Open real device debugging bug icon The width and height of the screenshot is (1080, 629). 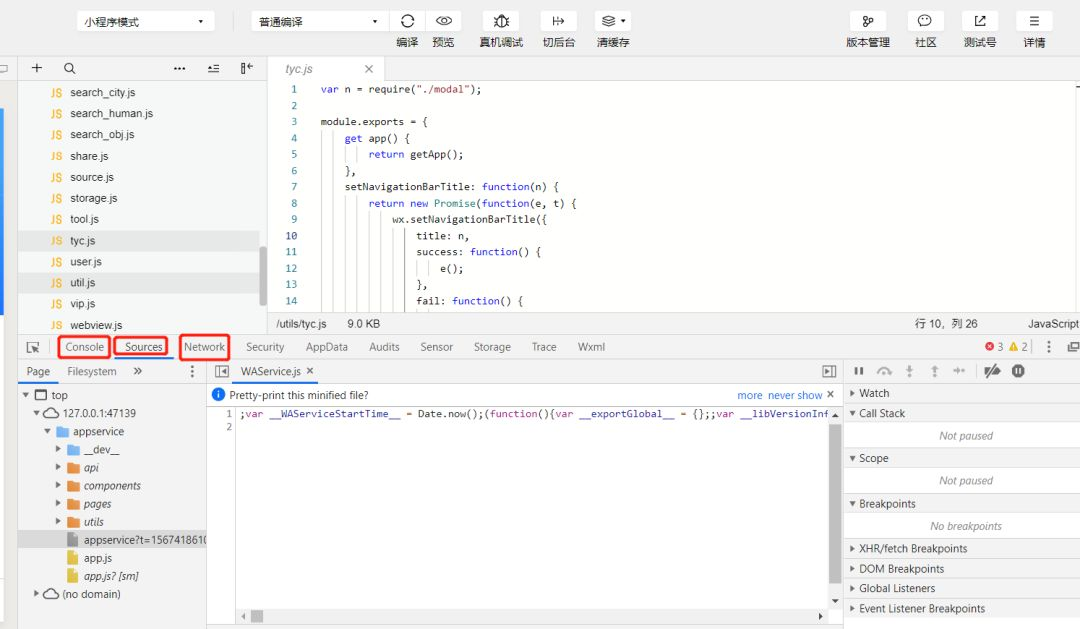(x=501, y=21)
